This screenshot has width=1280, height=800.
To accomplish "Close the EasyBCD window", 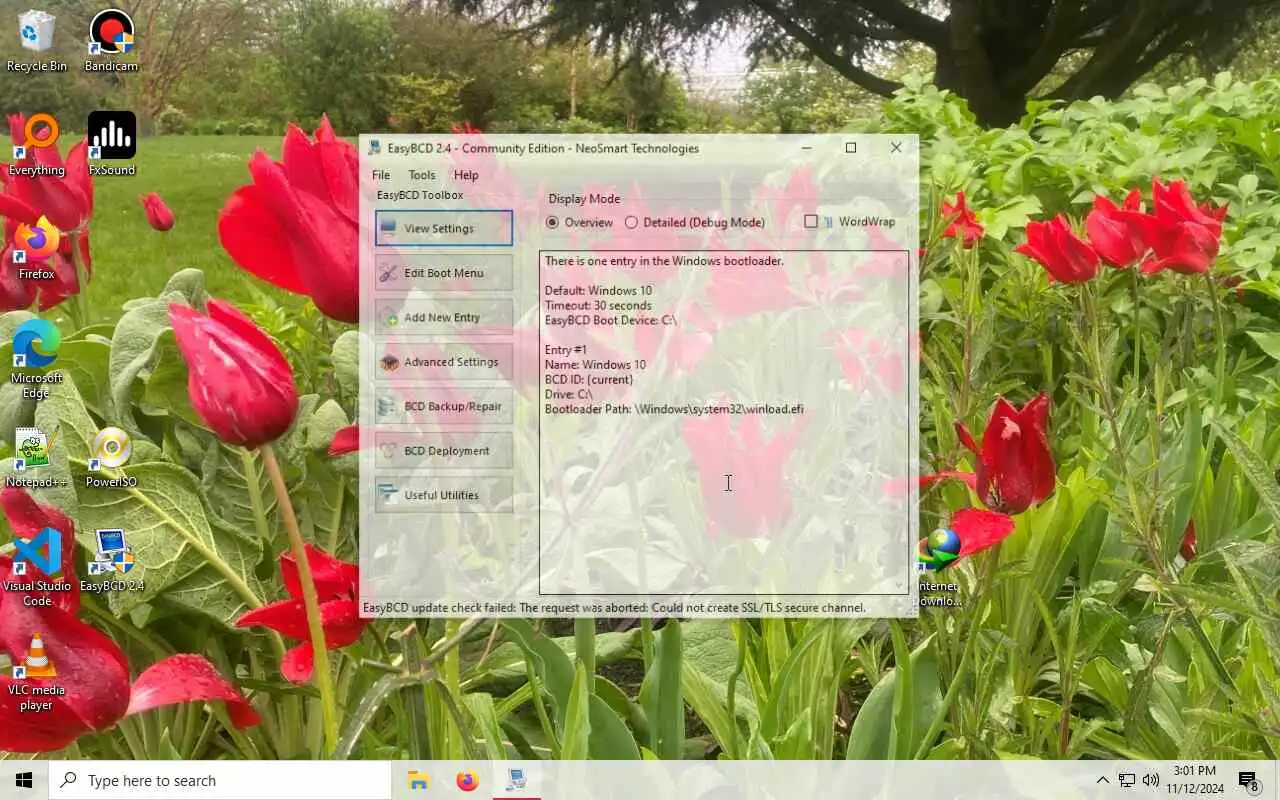I will click(x=896, y=148).
